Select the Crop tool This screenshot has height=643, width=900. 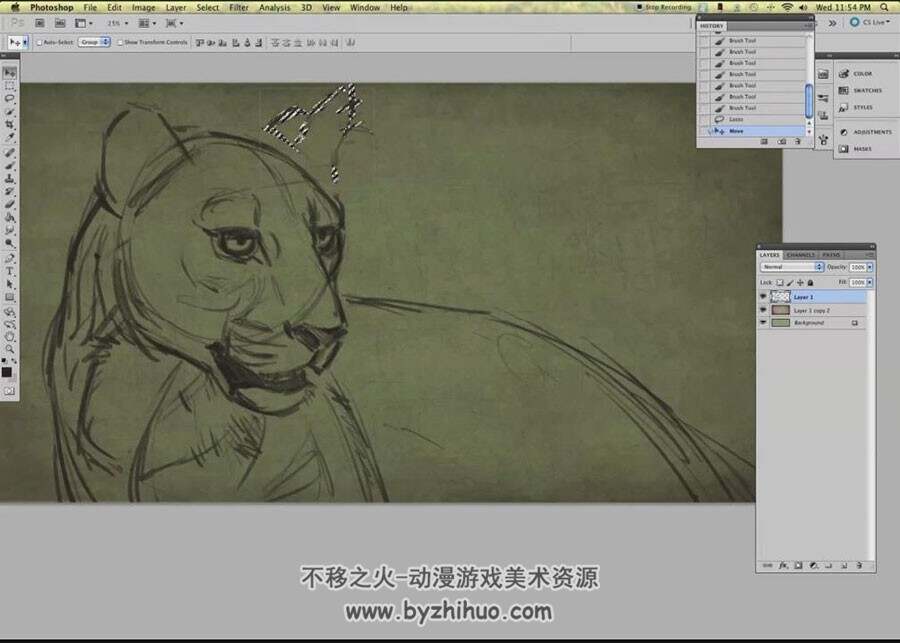pos(9,124)
